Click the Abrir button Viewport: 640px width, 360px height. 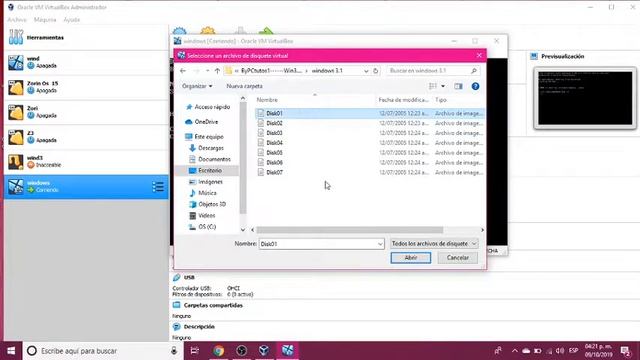[x=411, y=258]
